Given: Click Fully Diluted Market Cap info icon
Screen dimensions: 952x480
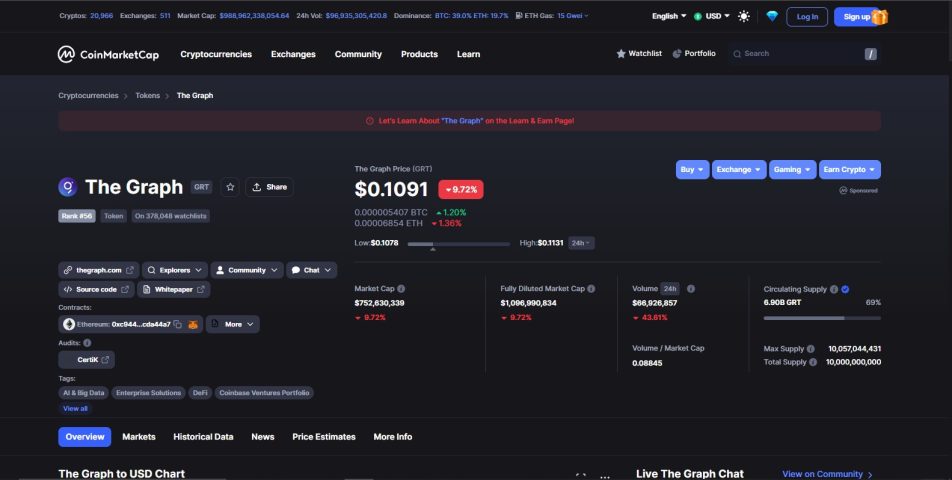Looking at the screenshot, I should click(x=591, y=289).
